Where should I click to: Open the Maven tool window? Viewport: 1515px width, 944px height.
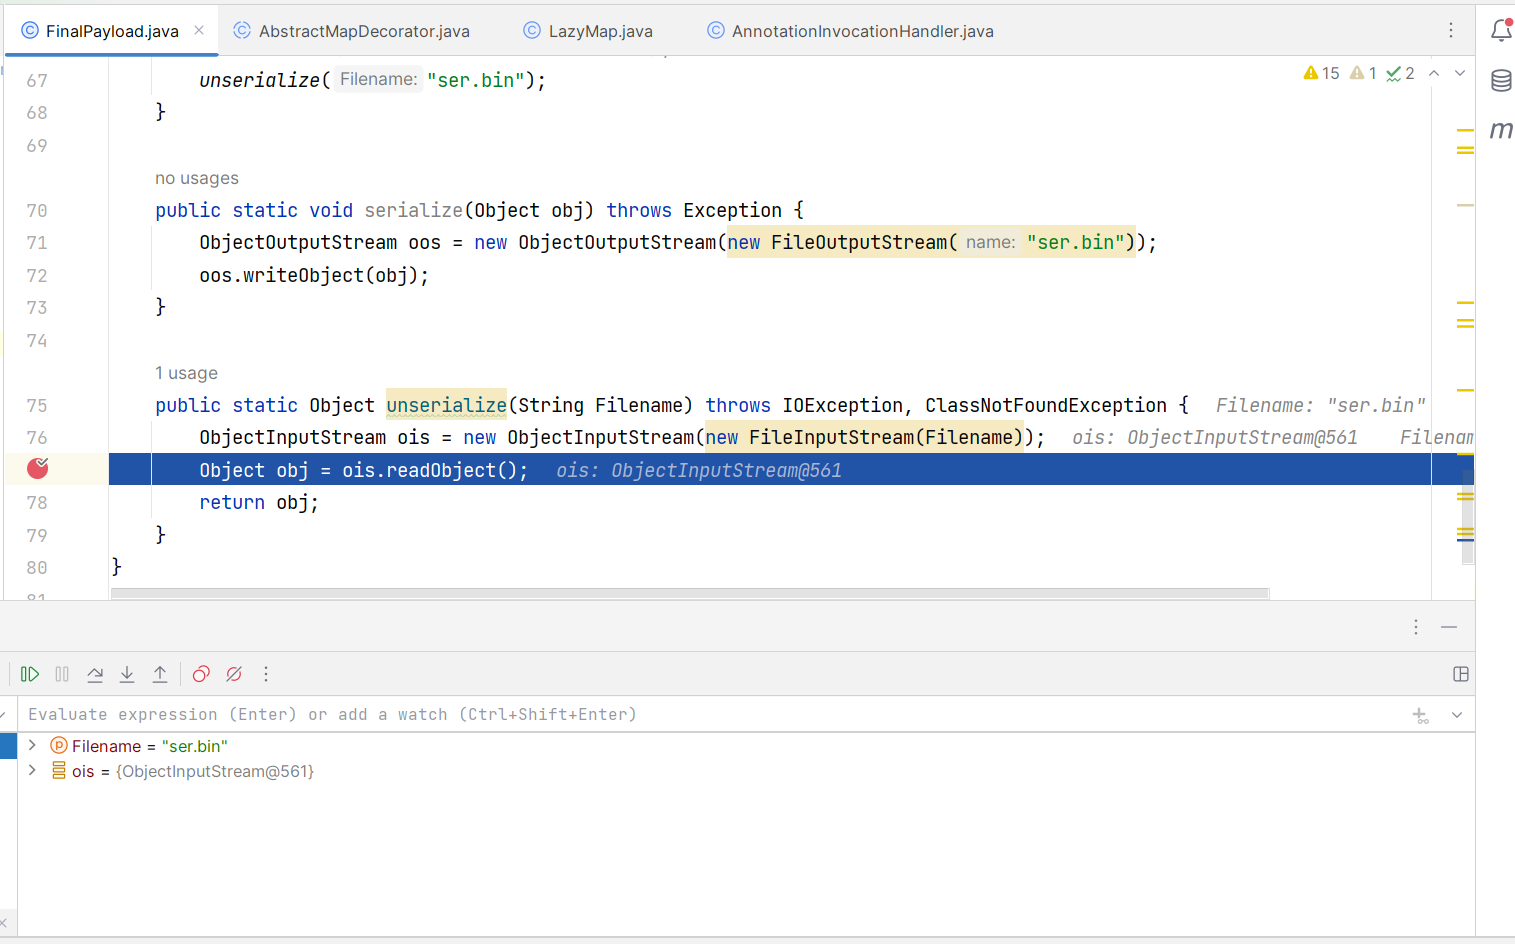tap(1501, 130)
